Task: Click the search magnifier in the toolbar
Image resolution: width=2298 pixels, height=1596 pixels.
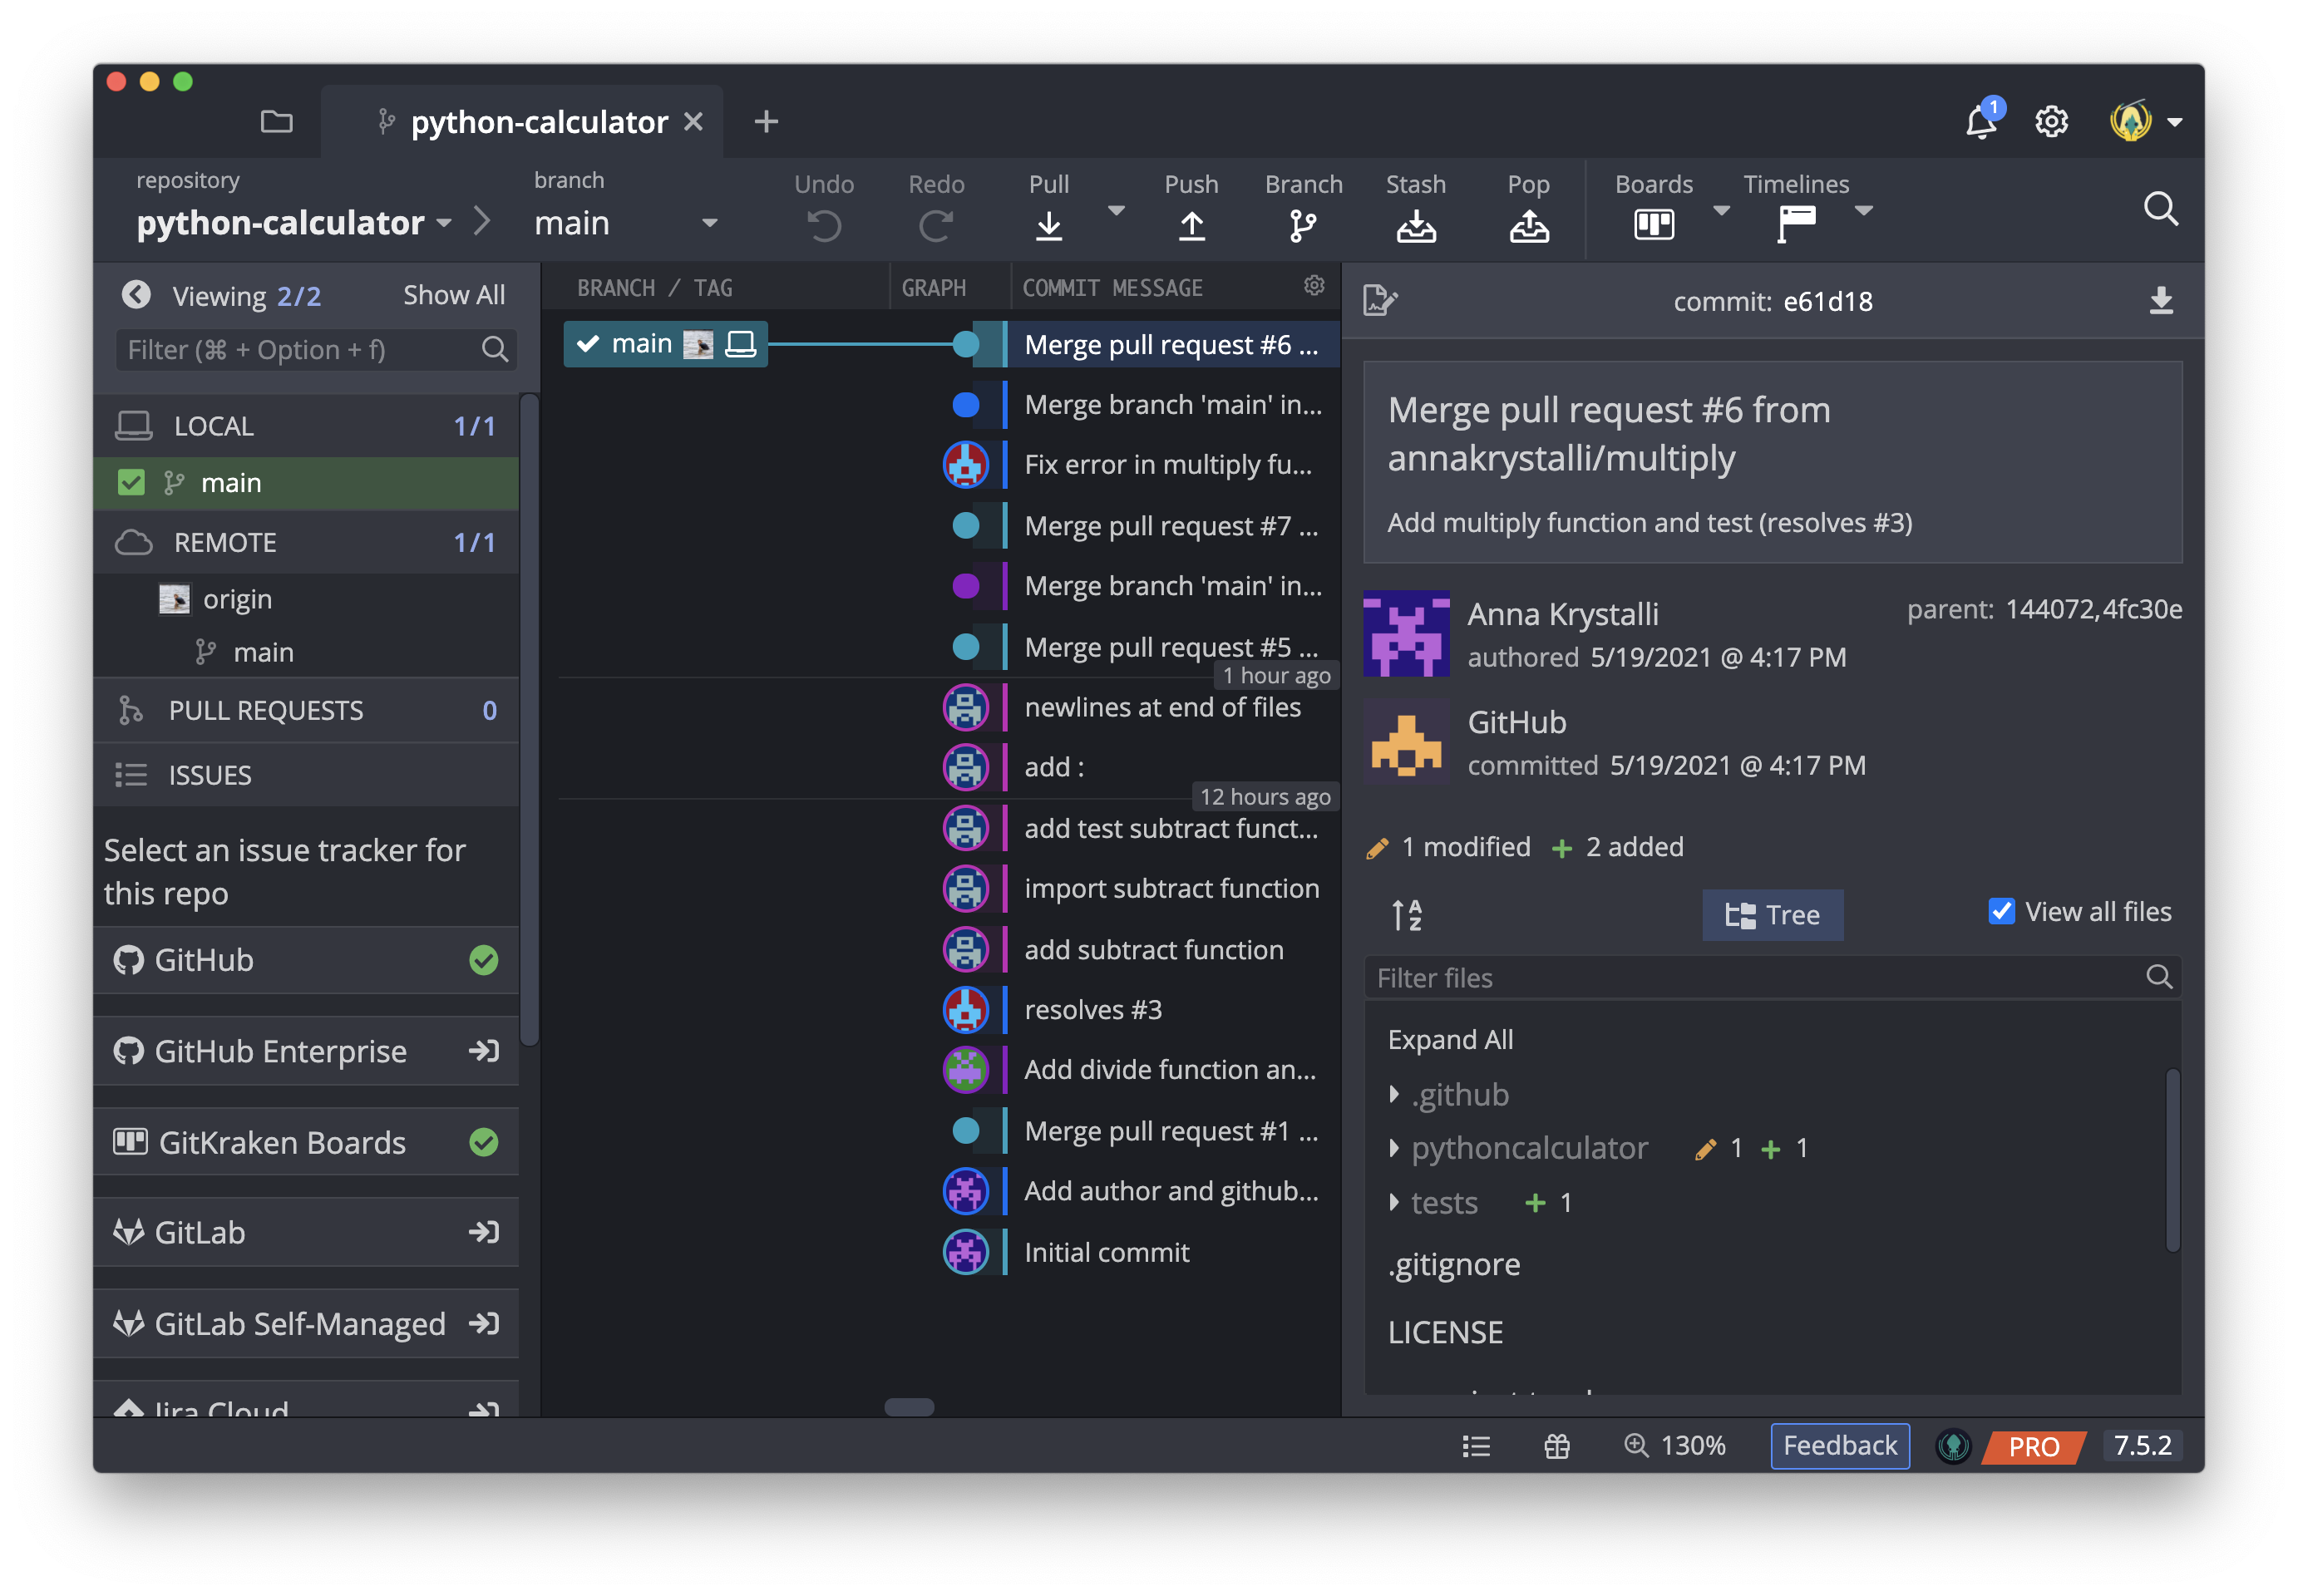Action: tap(2161, 209)
